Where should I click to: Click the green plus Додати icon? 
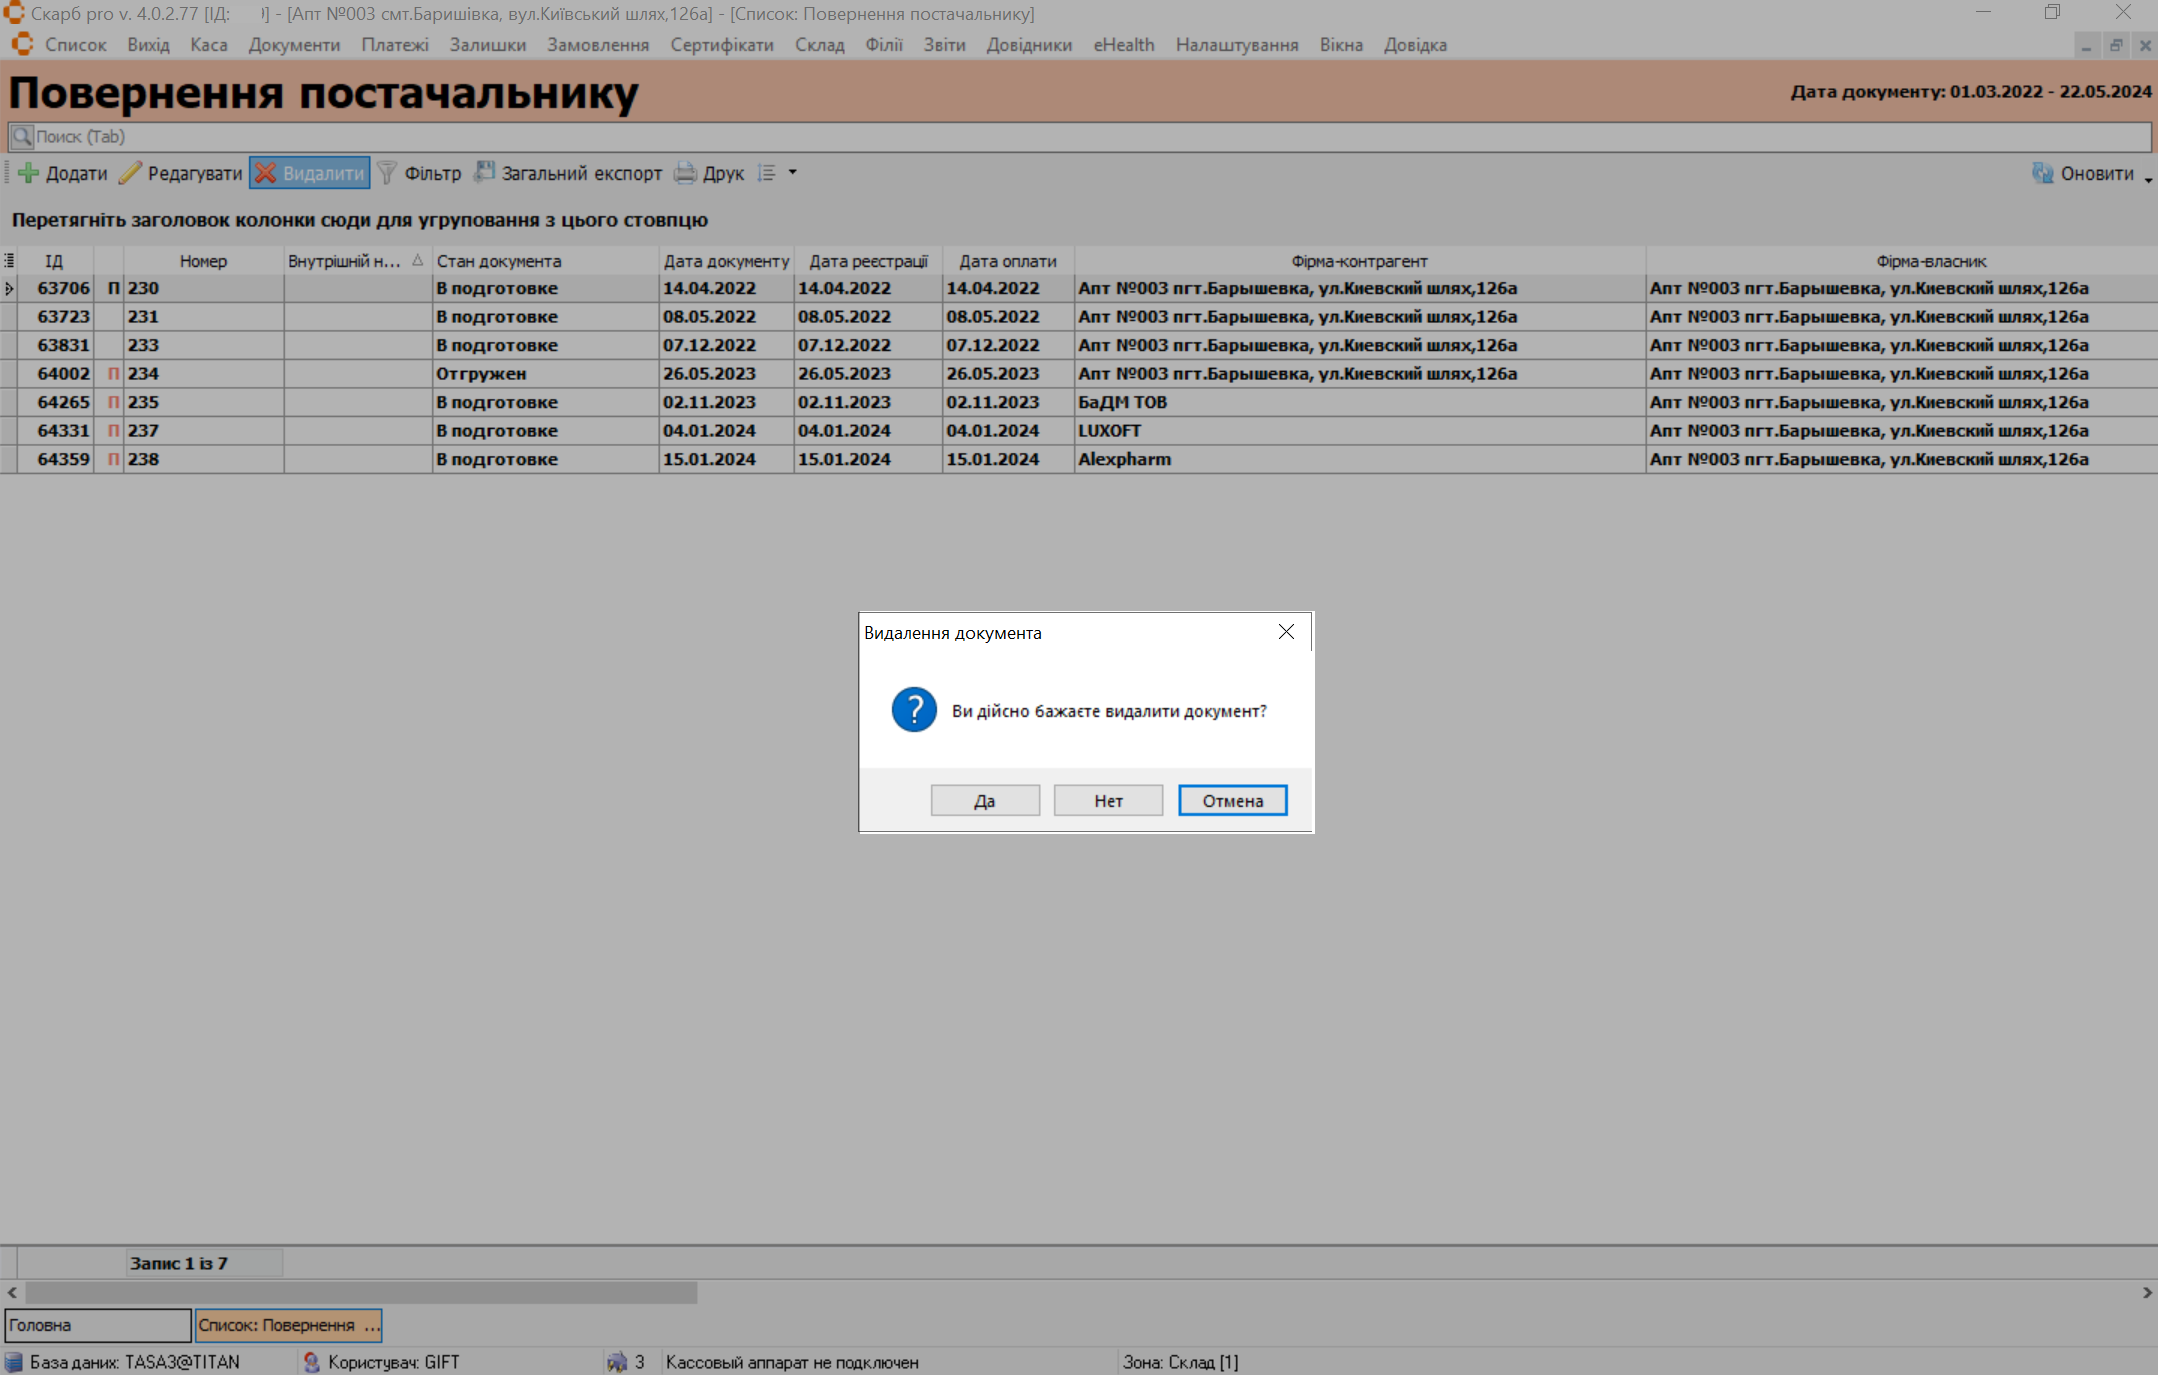click(29, 173)
